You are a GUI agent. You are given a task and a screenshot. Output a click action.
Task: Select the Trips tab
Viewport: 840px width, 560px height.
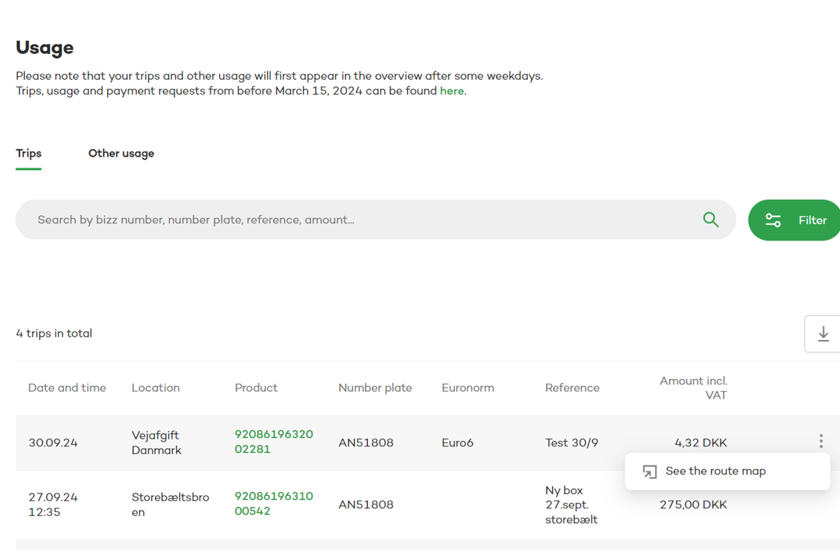coord(29,154)
